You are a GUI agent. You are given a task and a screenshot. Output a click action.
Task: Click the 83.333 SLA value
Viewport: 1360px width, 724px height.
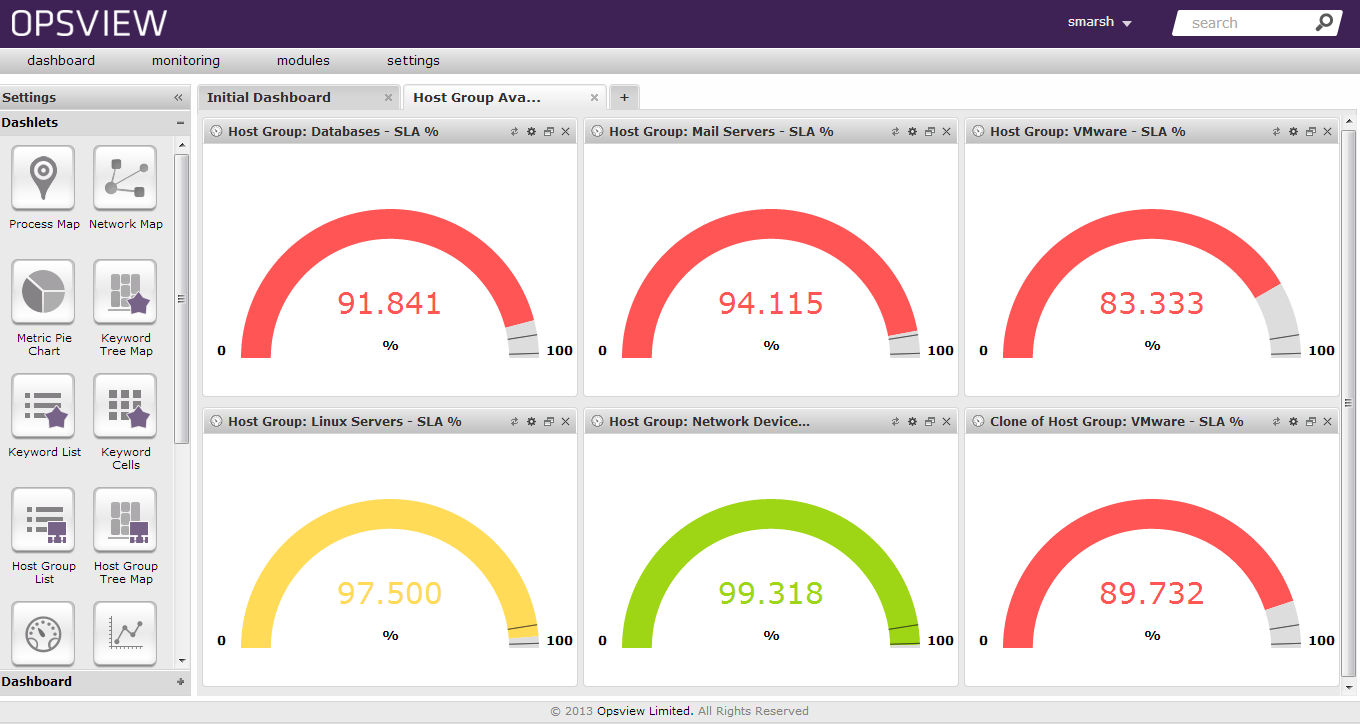1152,303
